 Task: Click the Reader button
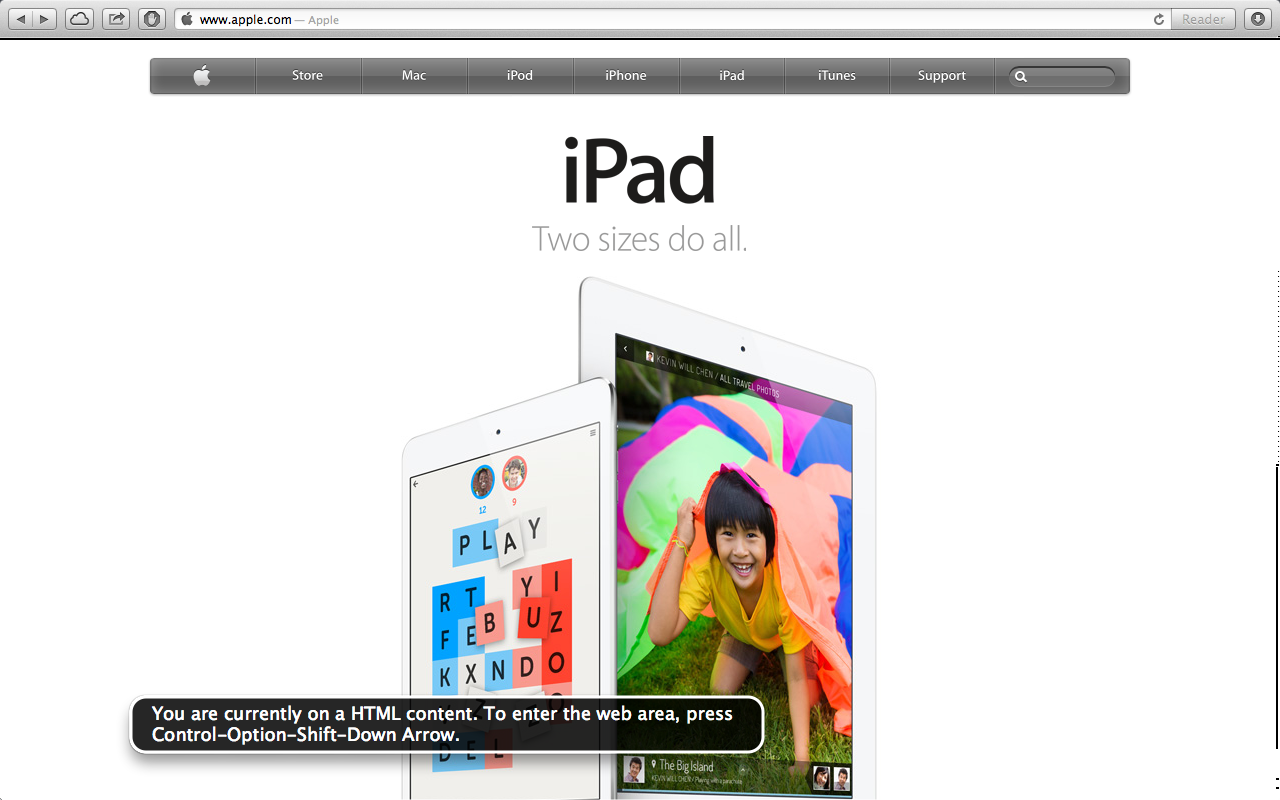click(x=1203, y=19)
